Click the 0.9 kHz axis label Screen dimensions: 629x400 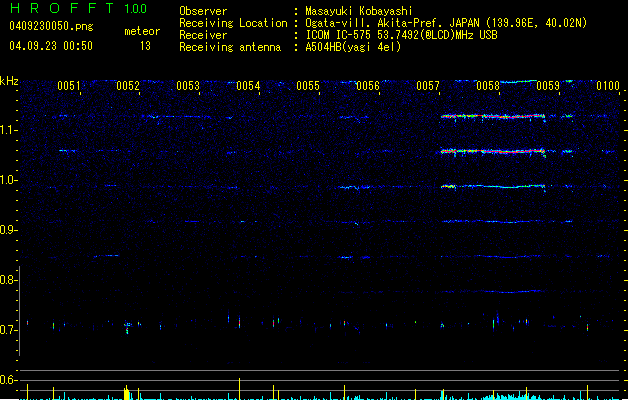tap(8, 230)
